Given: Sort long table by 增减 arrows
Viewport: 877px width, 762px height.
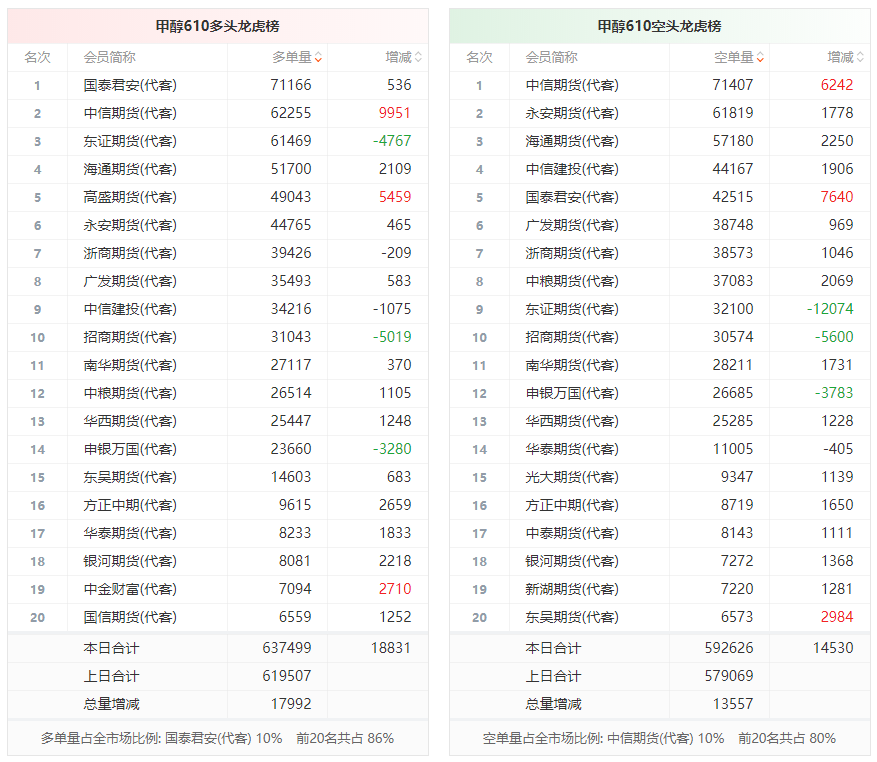Looking at the screenshot, I should point(418,57).
